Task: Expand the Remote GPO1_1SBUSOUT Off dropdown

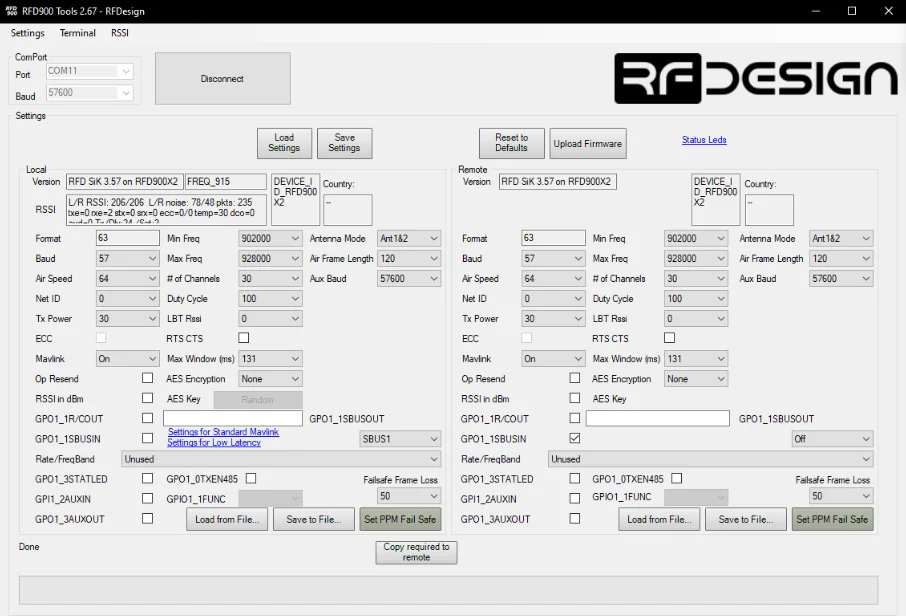Action: coord(833,439)
